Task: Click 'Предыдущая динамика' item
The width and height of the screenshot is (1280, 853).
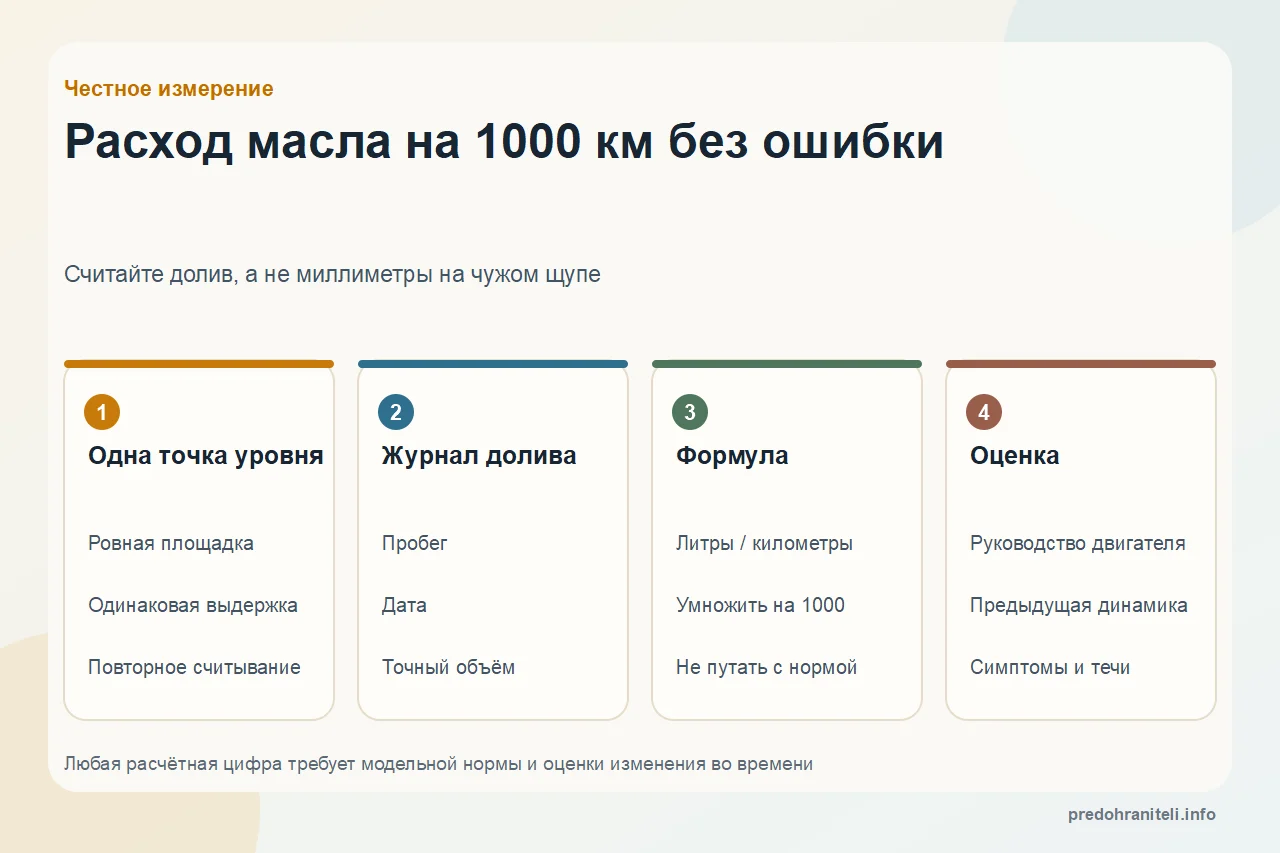Action: [x=1079, y=605]
